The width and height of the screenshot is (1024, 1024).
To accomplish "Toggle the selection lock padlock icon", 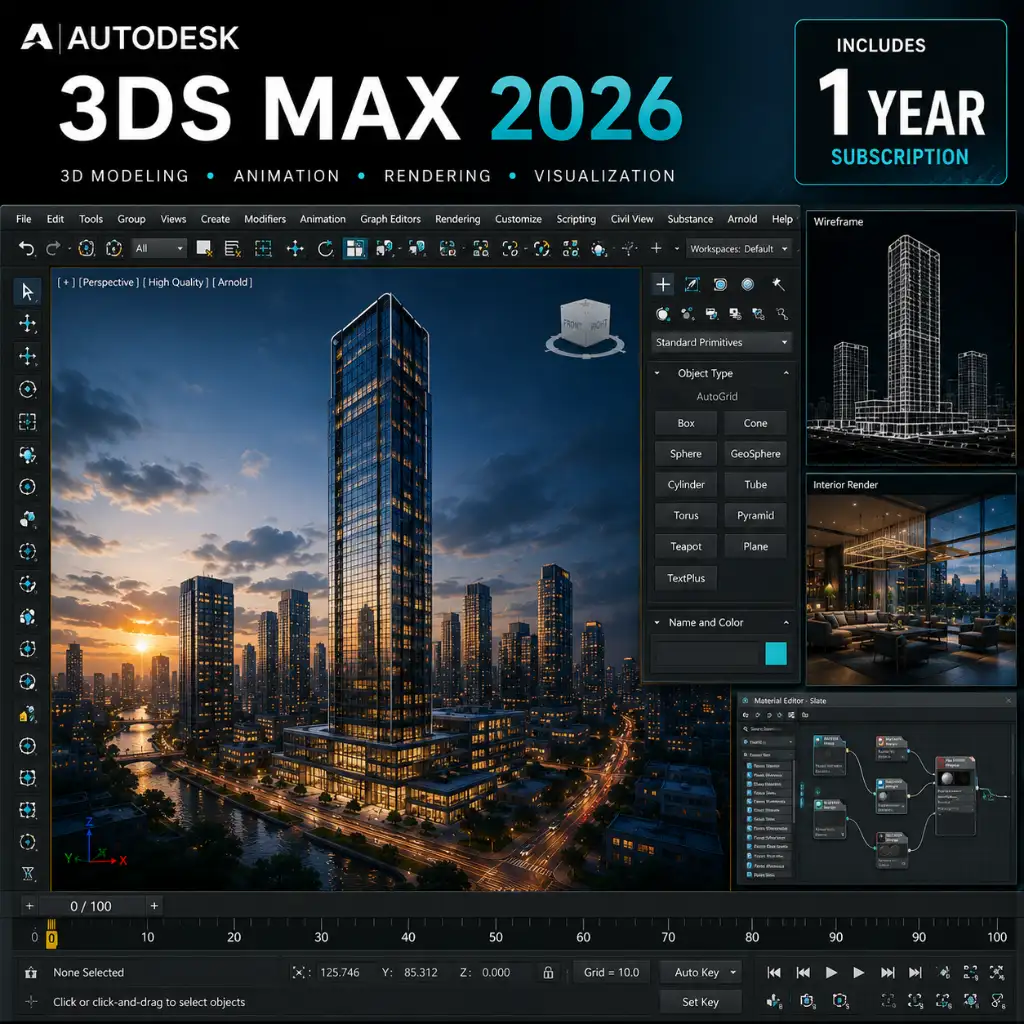I will (x=549, y=972).
